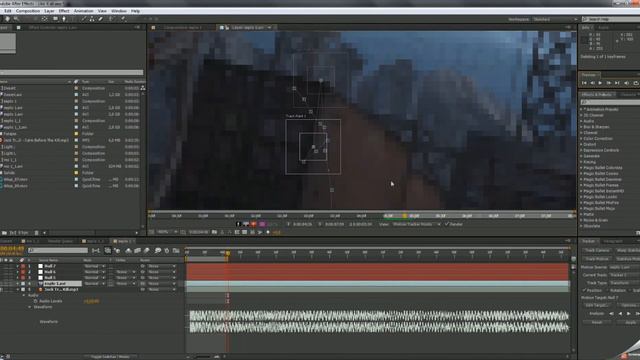640x360 pixels.
Task: Open Null 7 blending mode dropdown
Action: [x=94, y=266]
